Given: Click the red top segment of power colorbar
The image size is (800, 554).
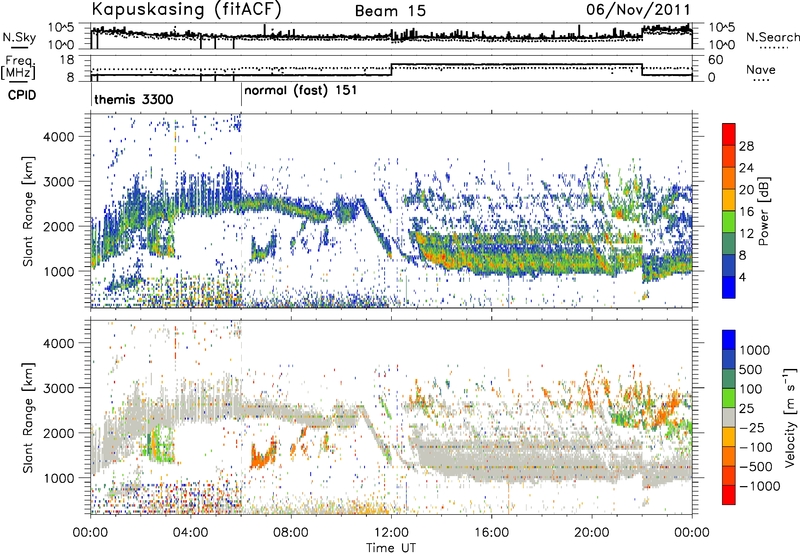Looking at the screenshot, I should click(729, 133).
